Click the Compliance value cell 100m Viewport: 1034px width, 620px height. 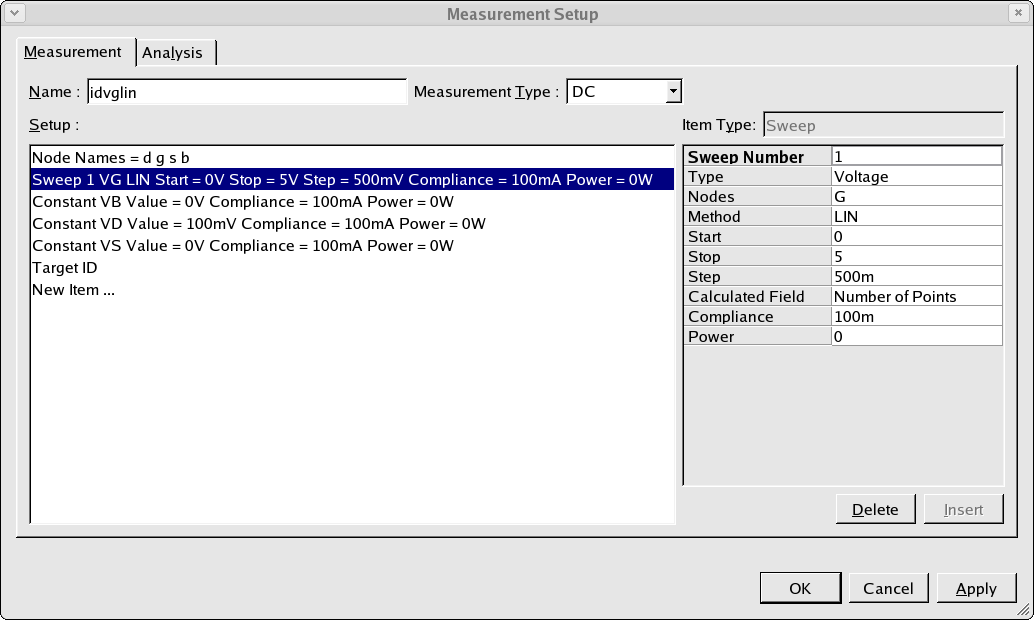917,317
